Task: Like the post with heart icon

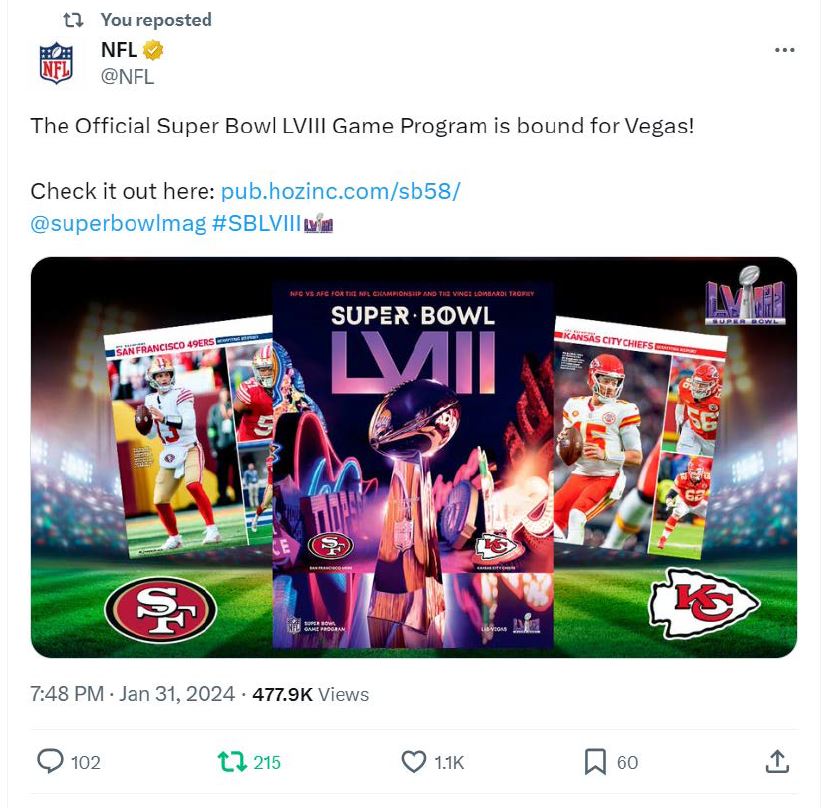Action: tap(413, 761)
